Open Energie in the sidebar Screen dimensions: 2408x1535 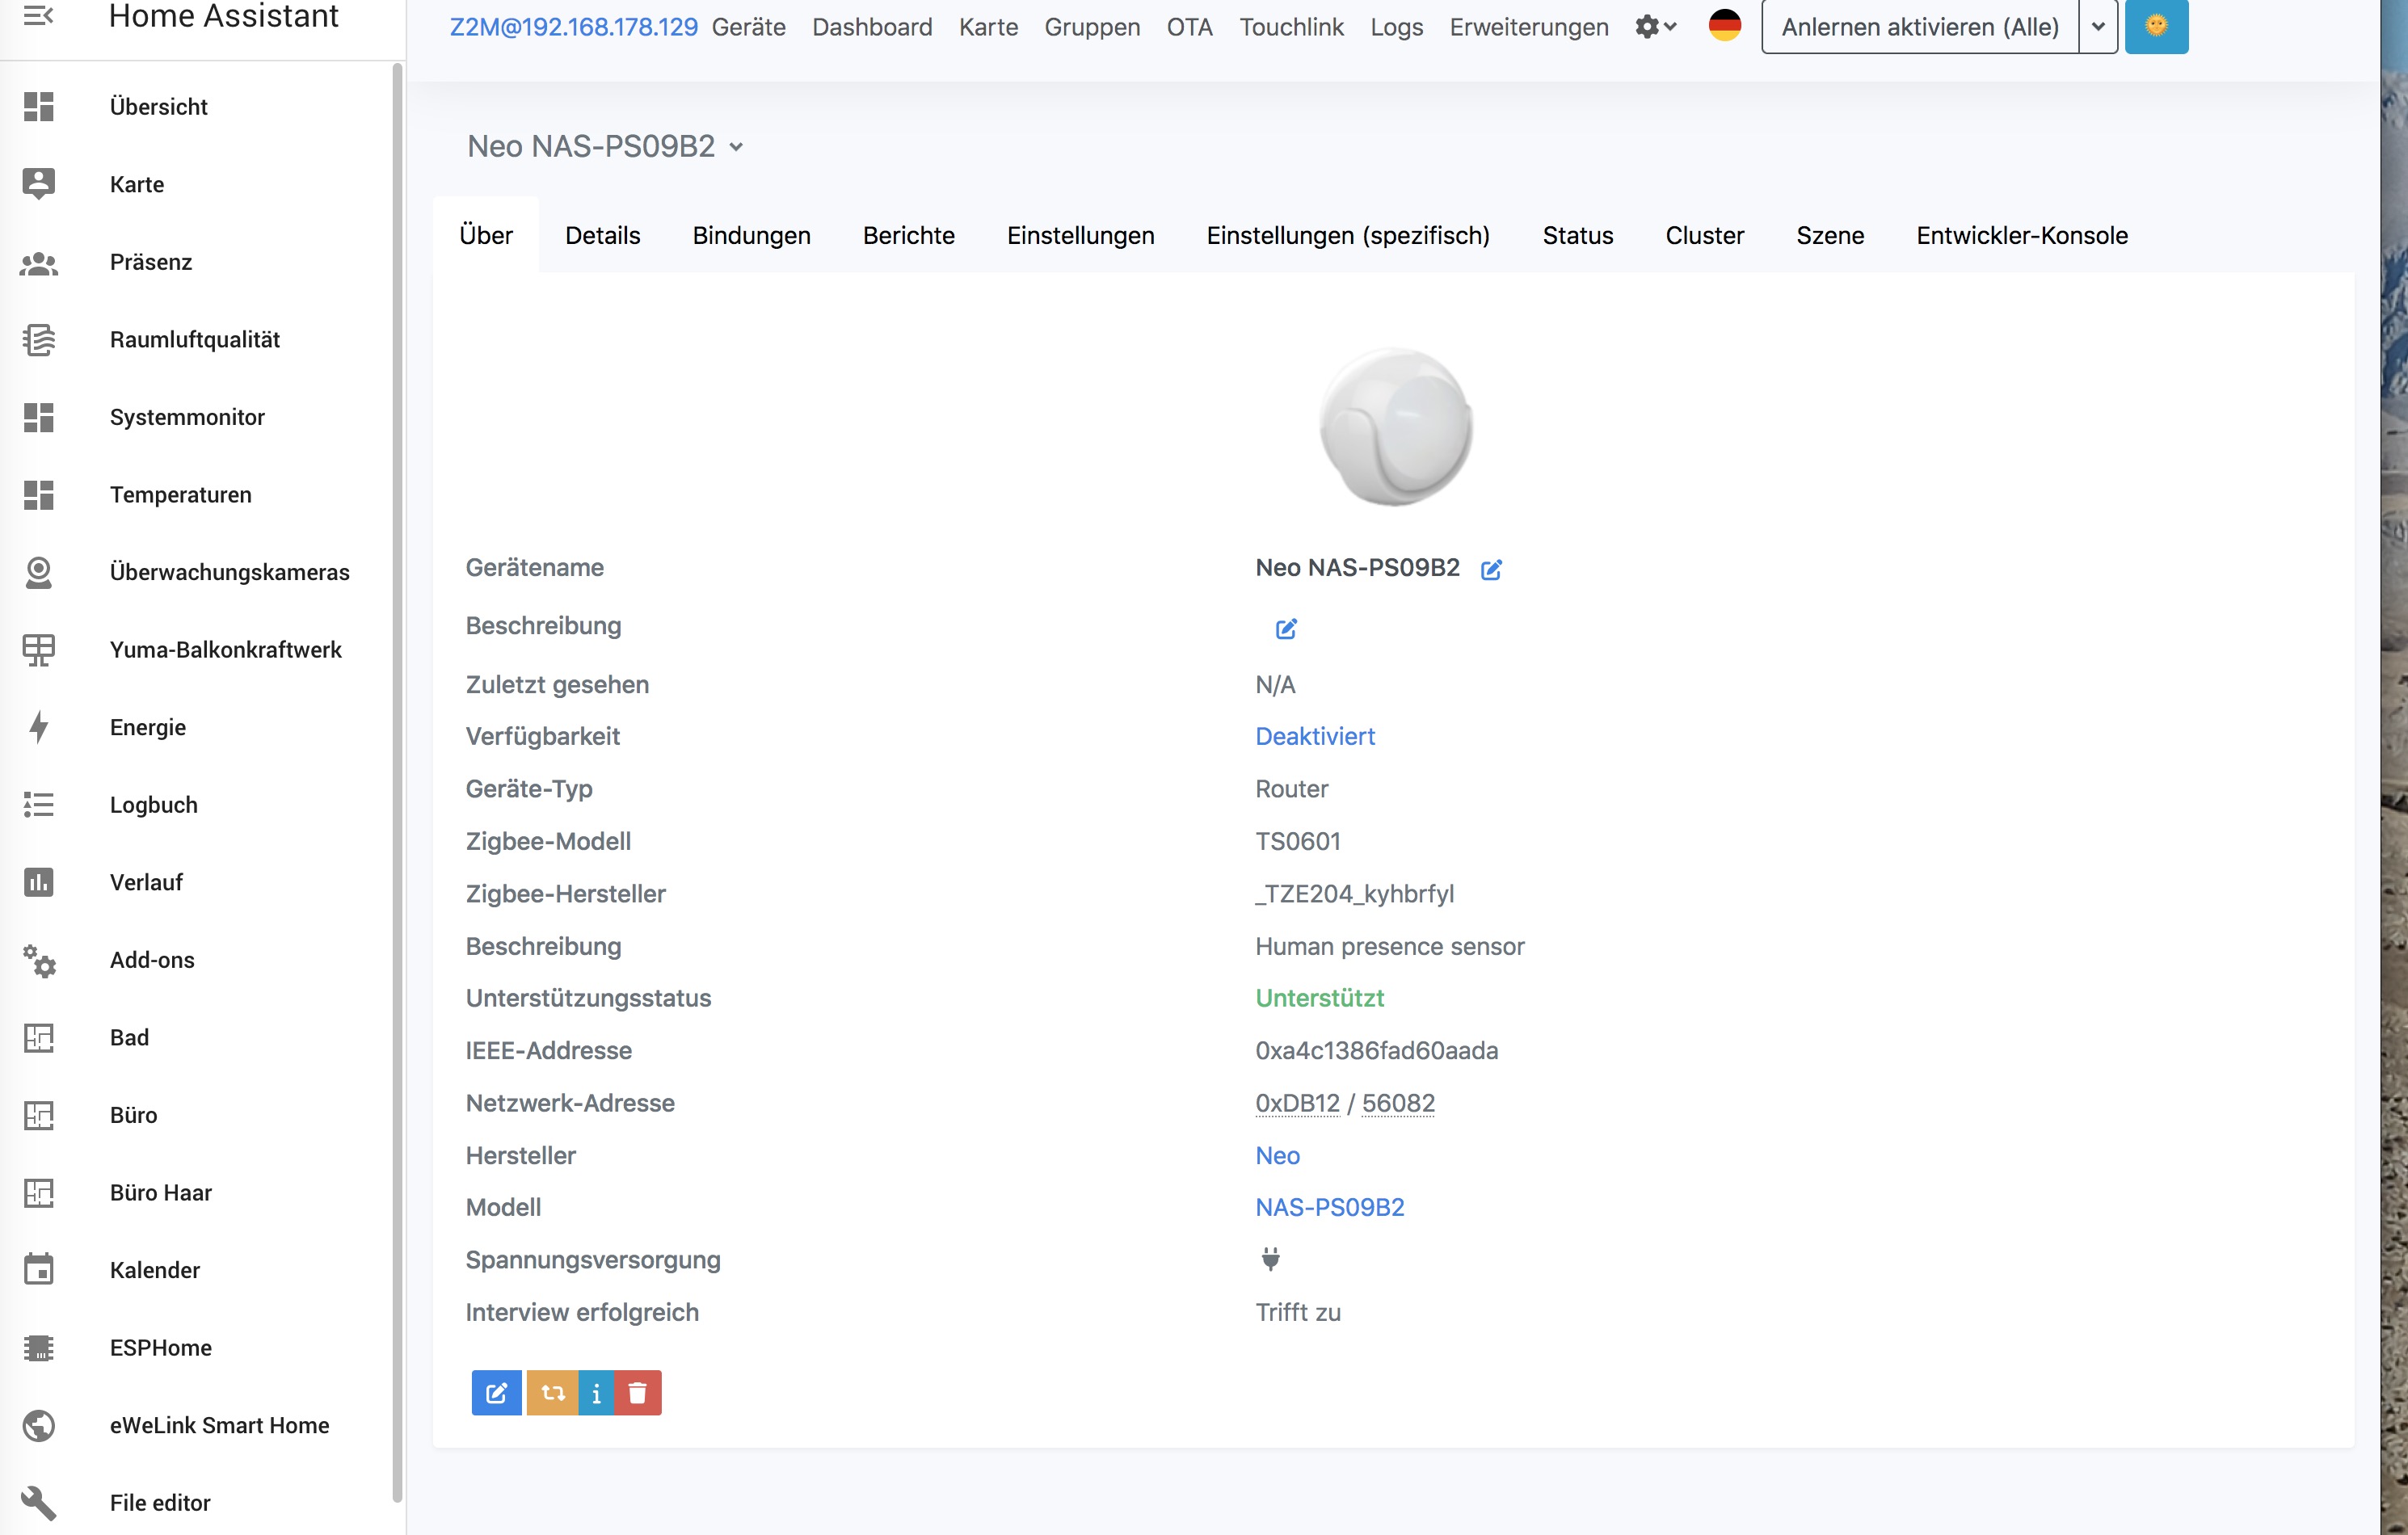pyautogui.click(x=148, y=727)
